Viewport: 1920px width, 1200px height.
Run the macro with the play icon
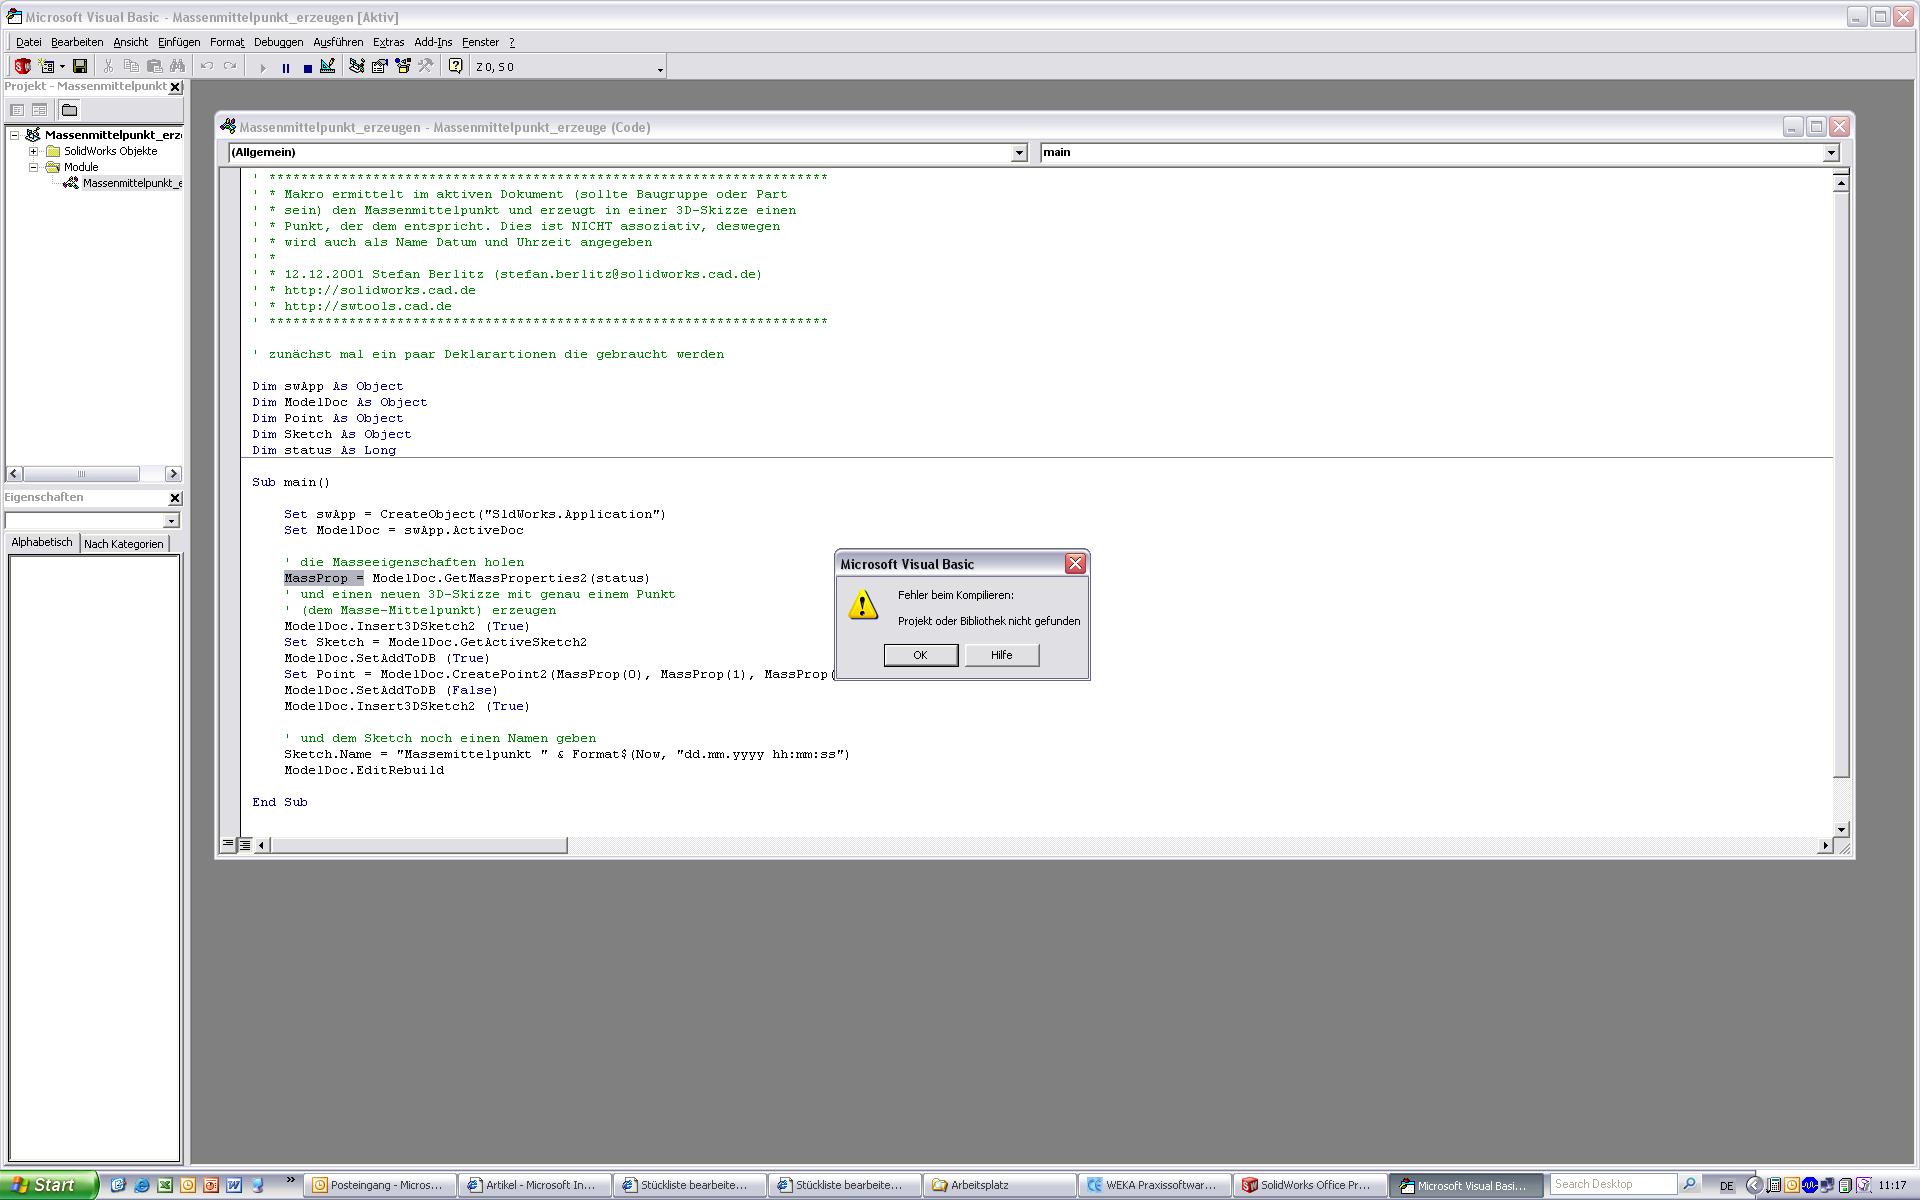click(263, 68)
